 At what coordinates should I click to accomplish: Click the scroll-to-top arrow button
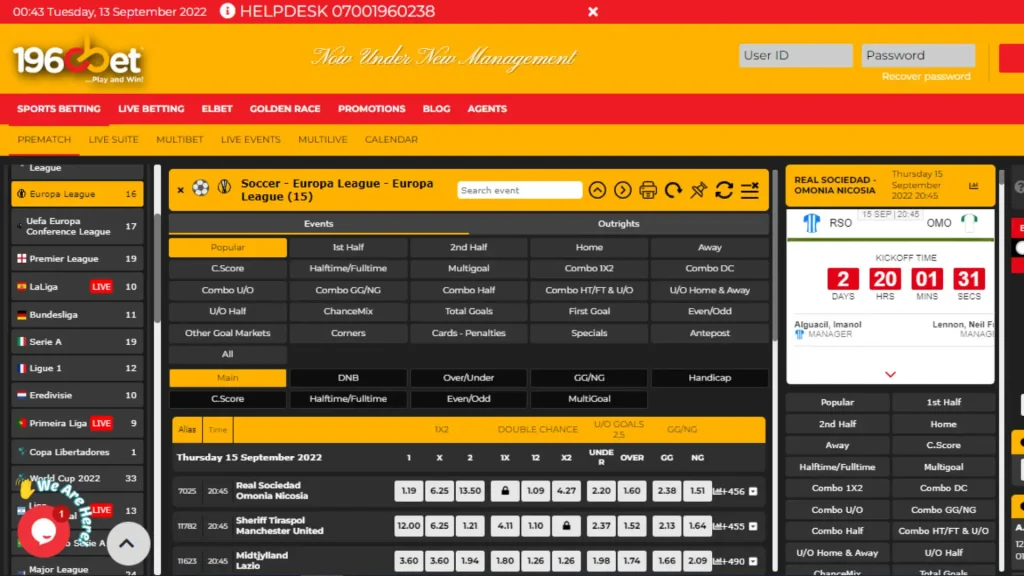pos(127,543)
